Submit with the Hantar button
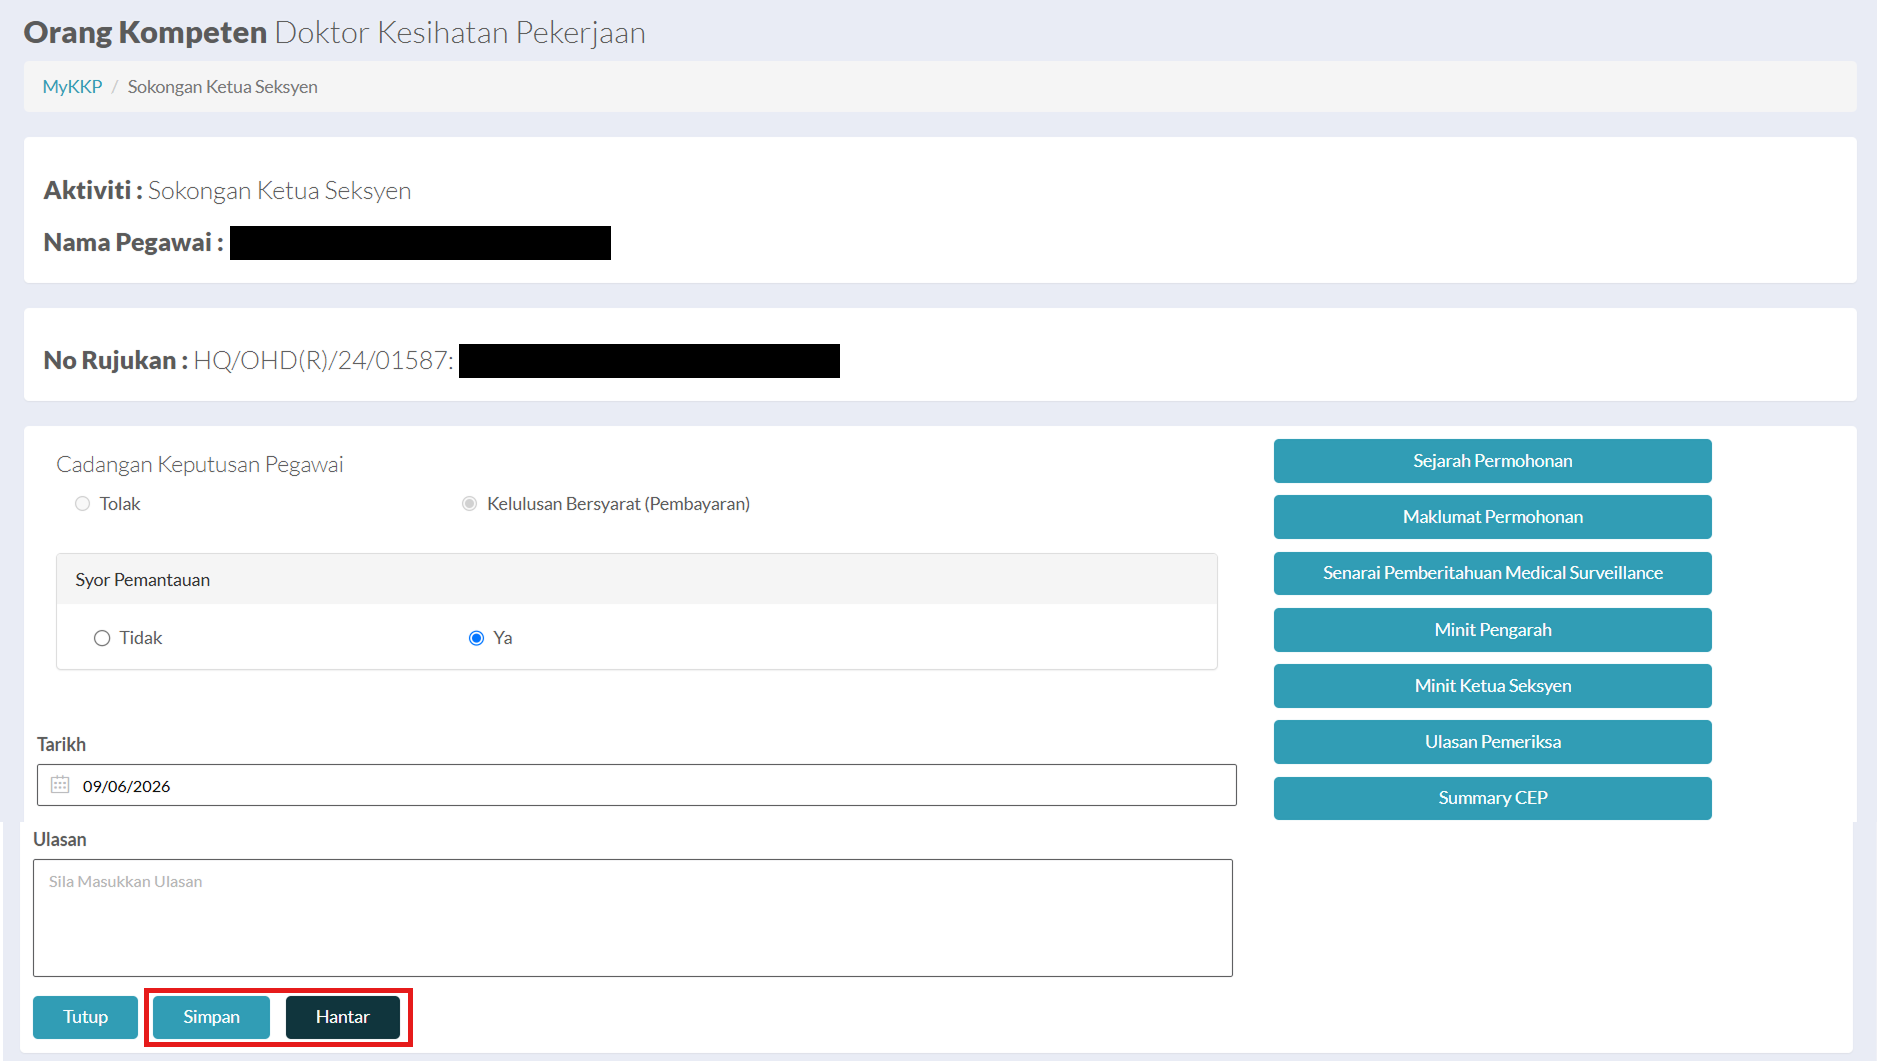This screenshot has height=1061, width=1877. 342,1017
